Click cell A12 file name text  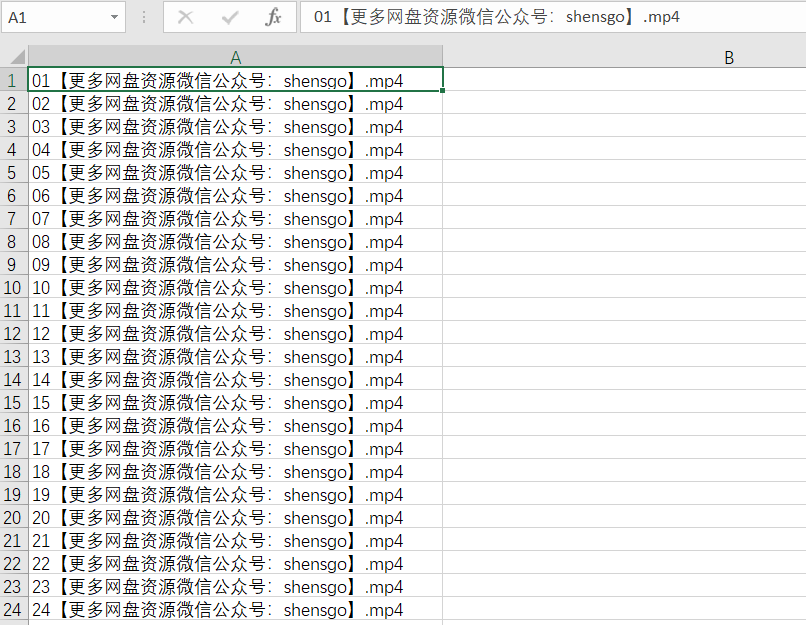point(217,334)
